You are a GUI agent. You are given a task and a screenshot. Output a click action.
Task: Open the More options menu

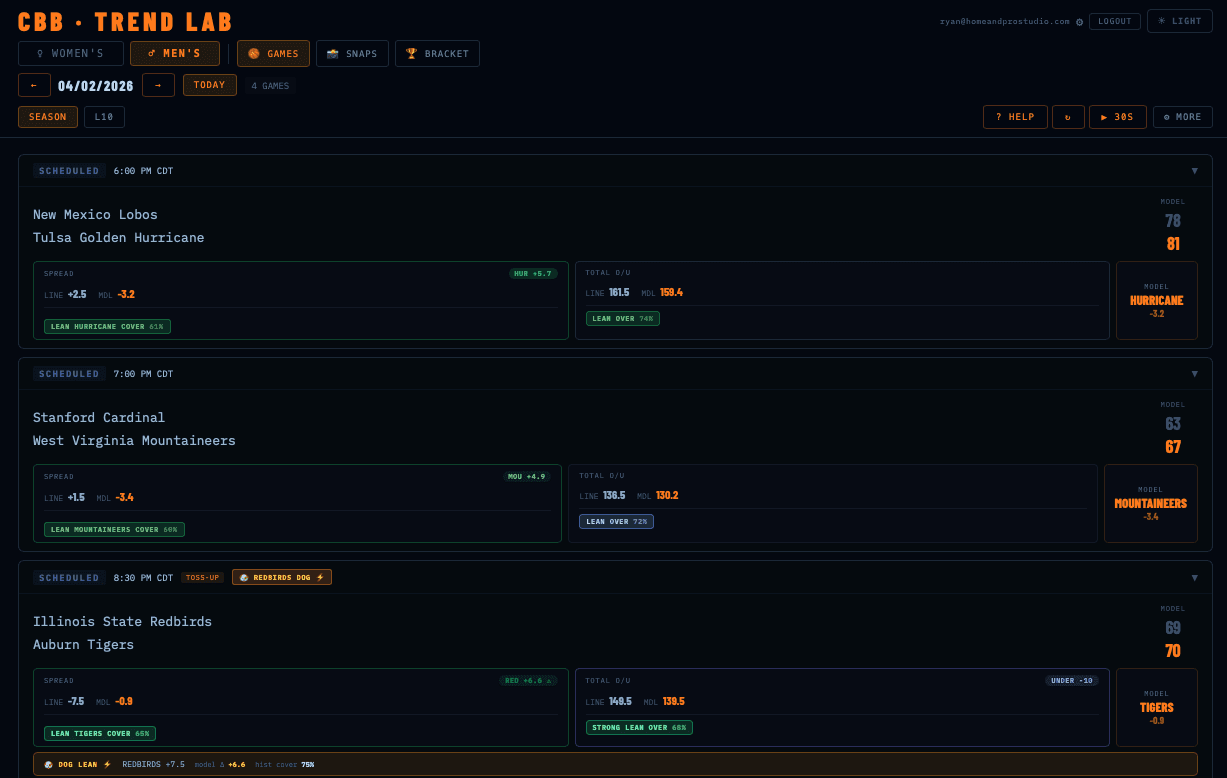coord(1182,117)
